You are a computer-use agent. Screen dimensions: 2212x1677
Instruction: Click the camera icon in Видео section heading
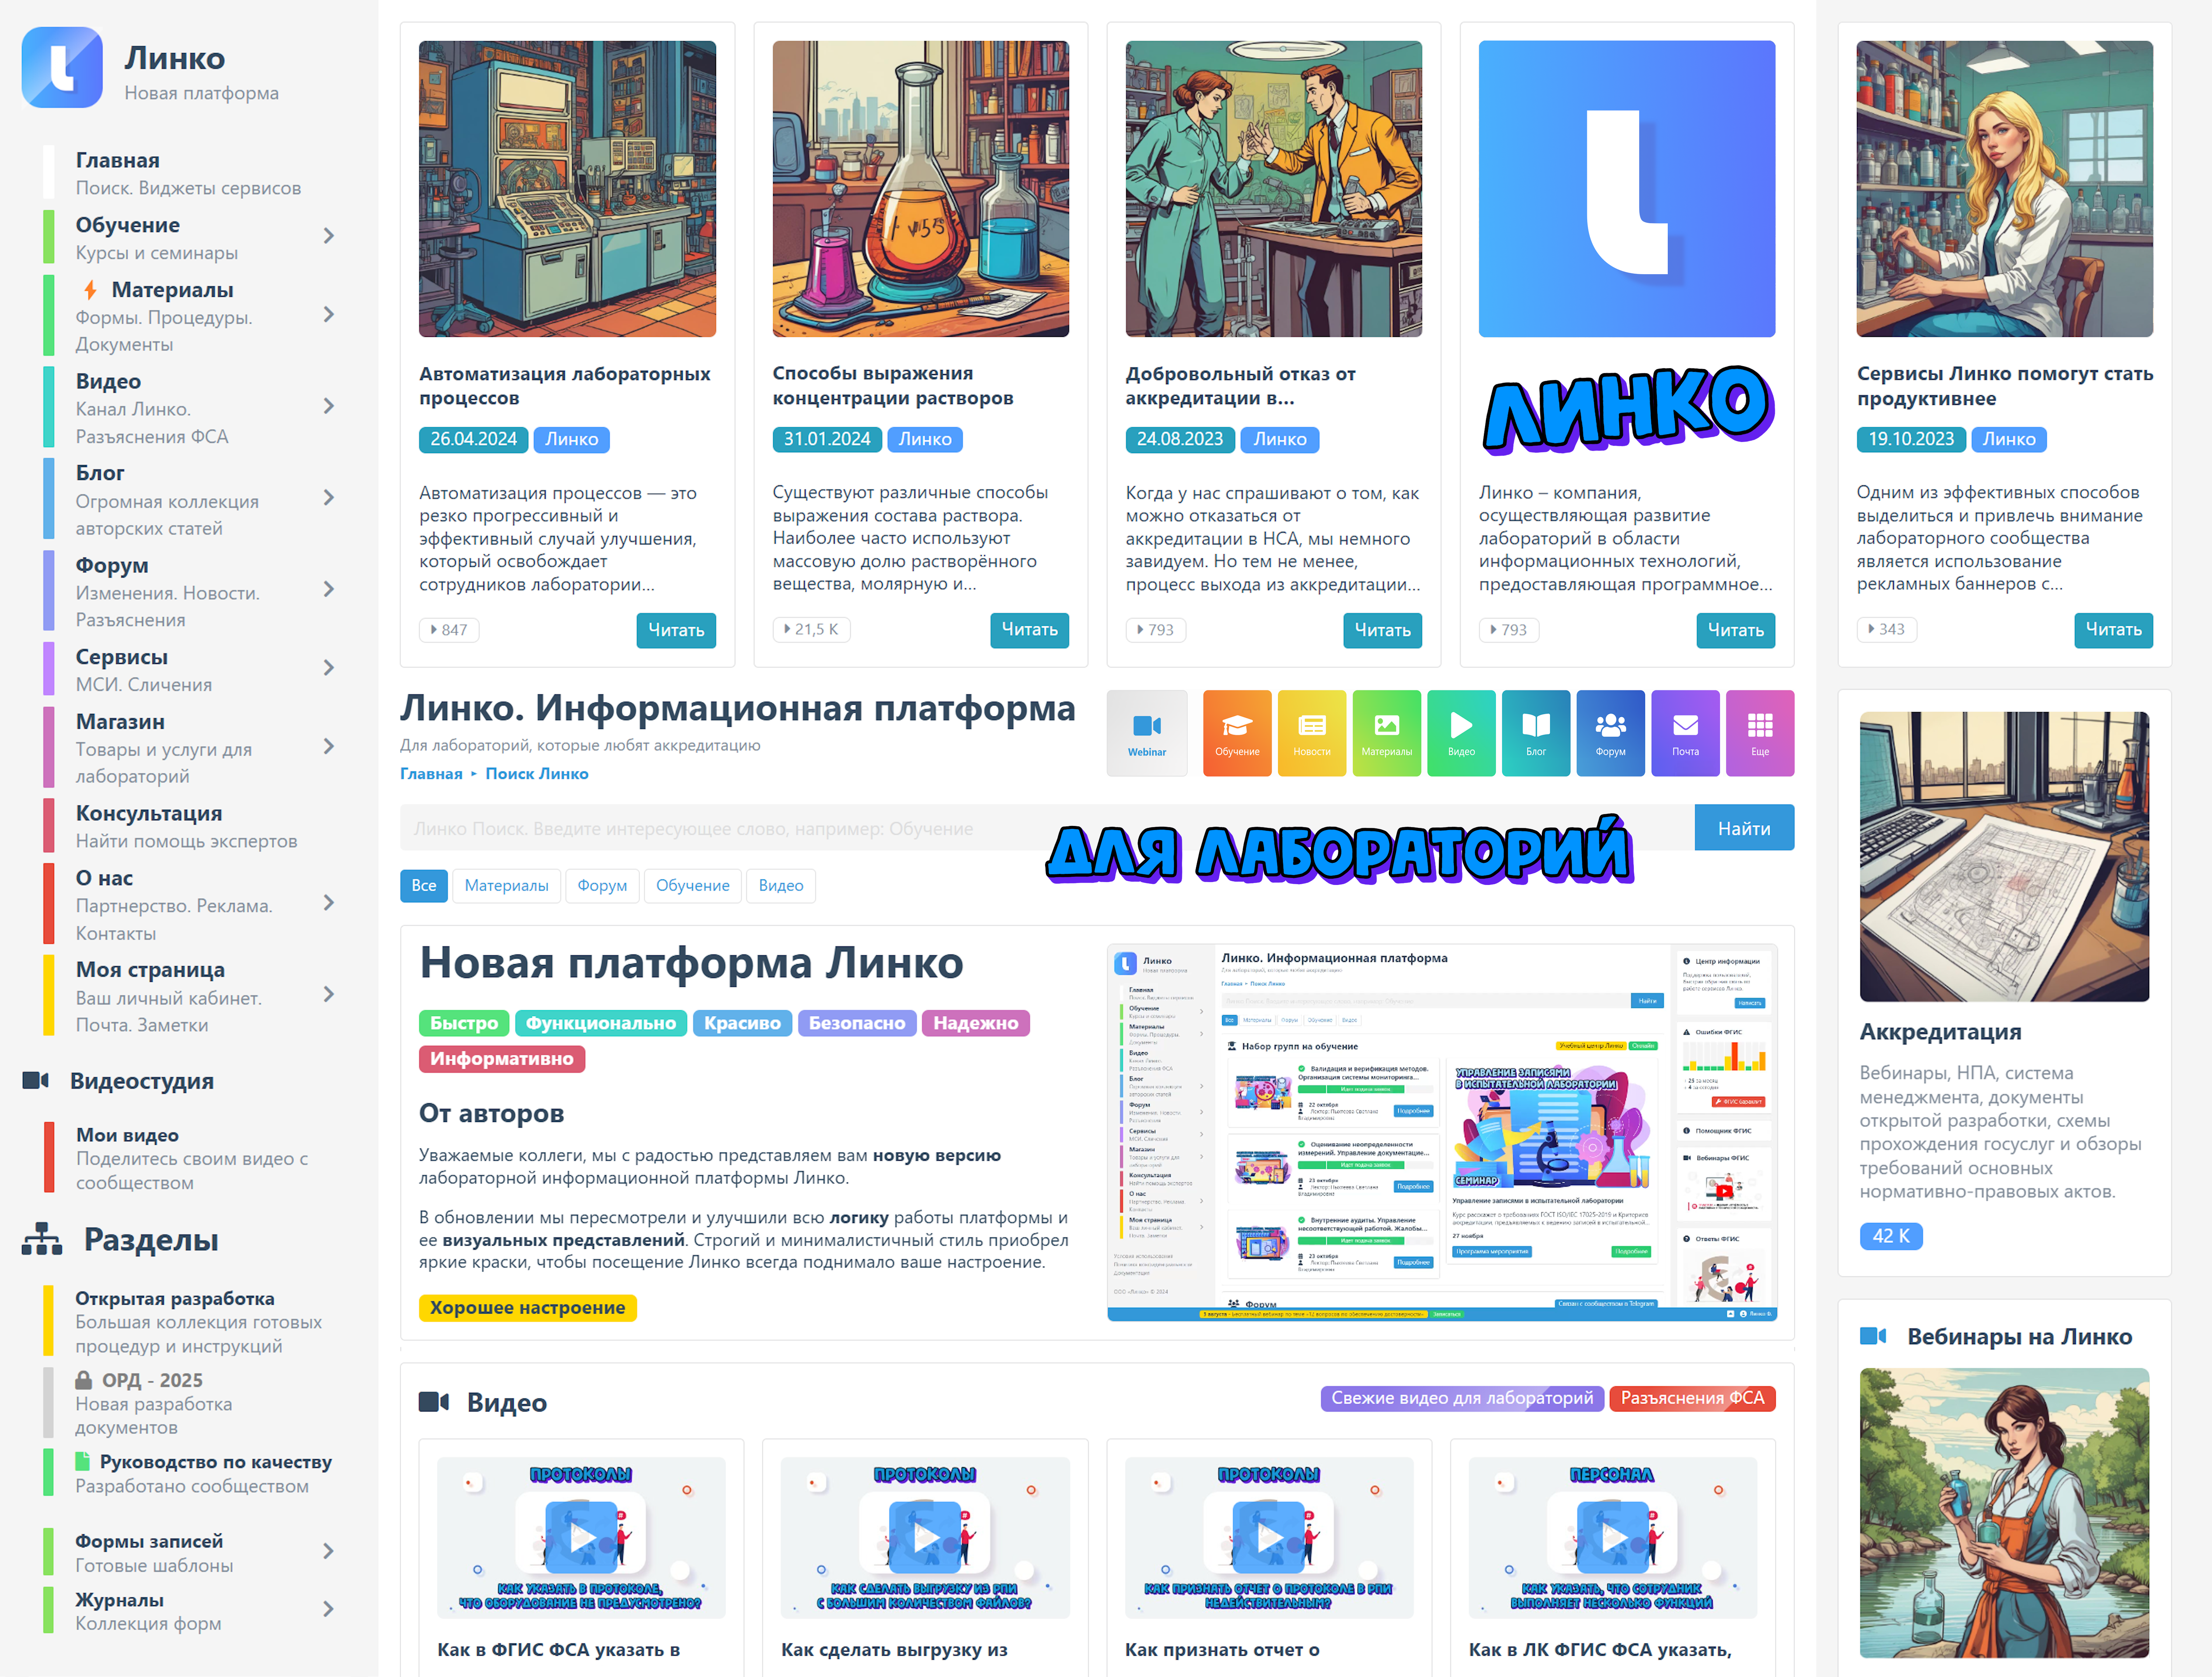[x=434, y=1402]
